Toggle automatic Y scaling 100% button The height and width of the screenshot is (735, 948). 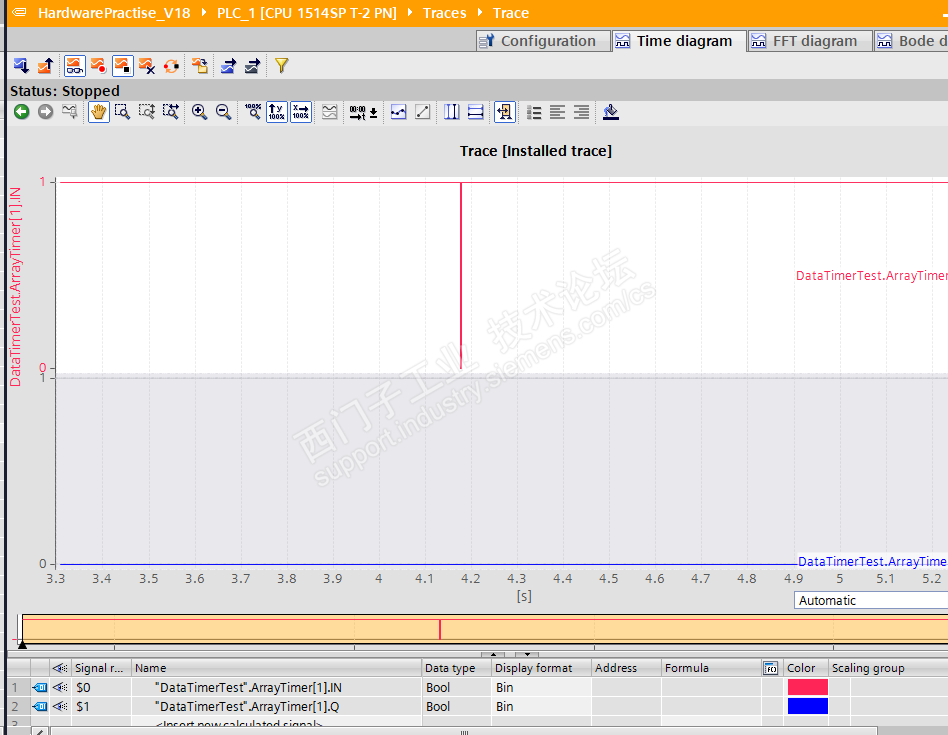coord(277,112)
